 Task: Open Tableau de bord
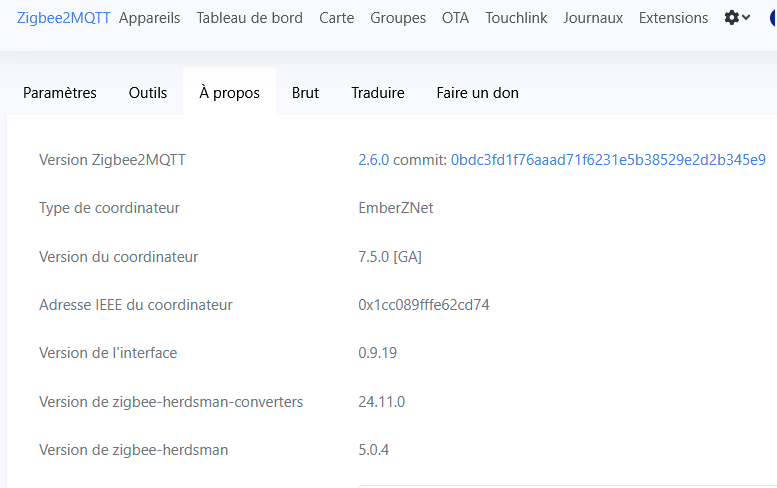250,18
